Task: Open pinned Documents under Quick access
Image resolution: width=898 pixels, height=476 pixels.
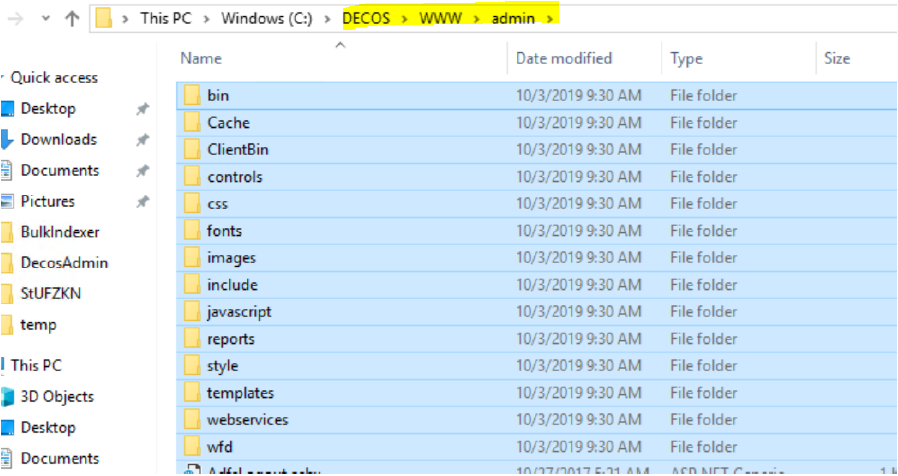Action: coord(60,170)
